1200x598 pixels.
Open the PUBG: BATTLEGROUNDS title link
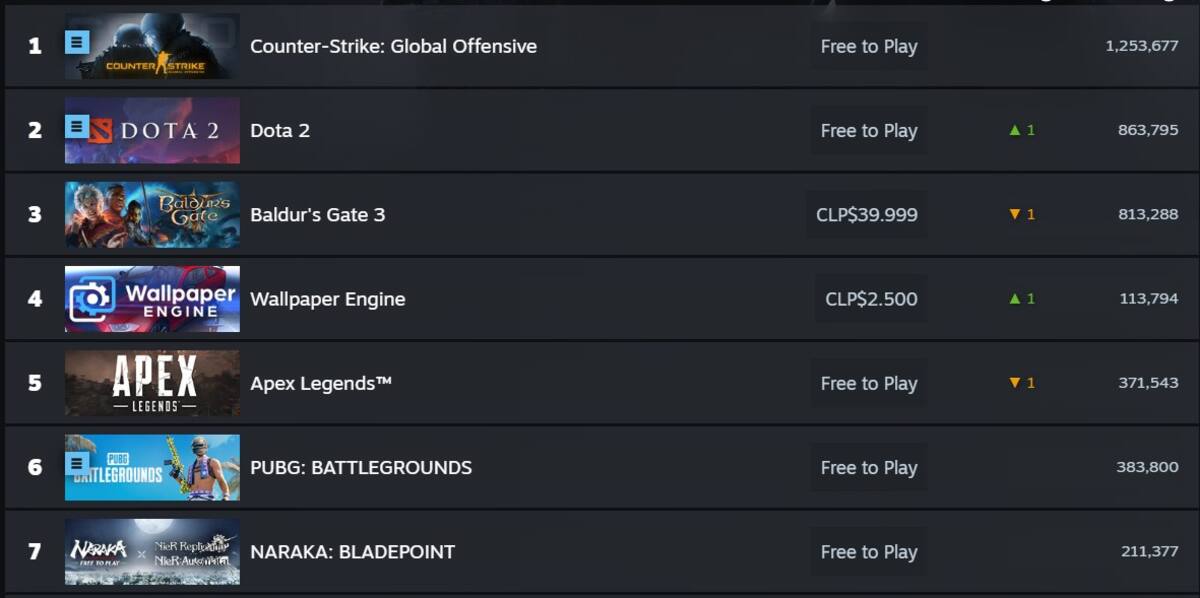pos(361,467)
